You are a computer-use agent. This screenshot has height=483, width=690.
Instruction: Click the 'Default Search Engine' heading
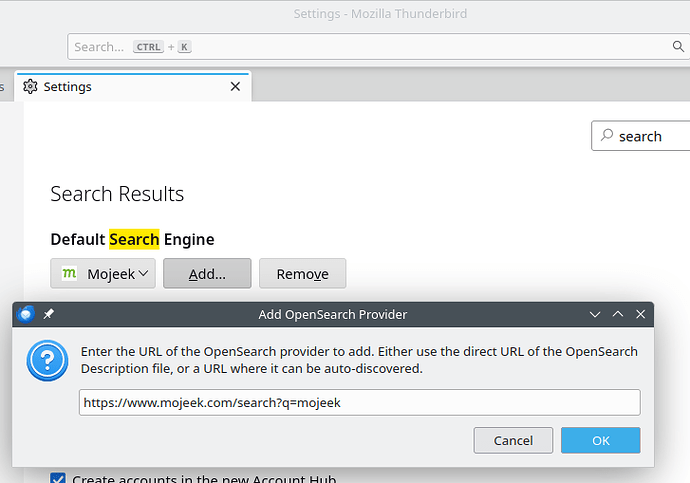[132, 239]
